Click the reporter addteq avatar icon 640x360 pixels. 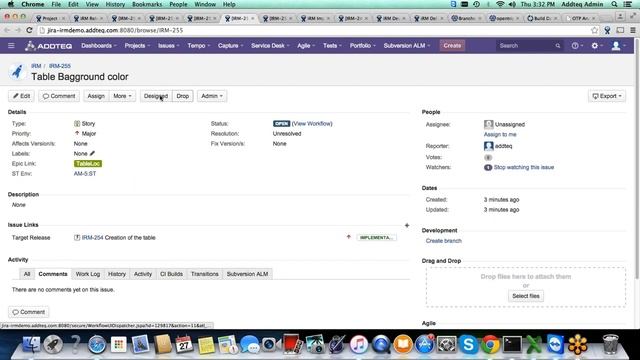489,146
